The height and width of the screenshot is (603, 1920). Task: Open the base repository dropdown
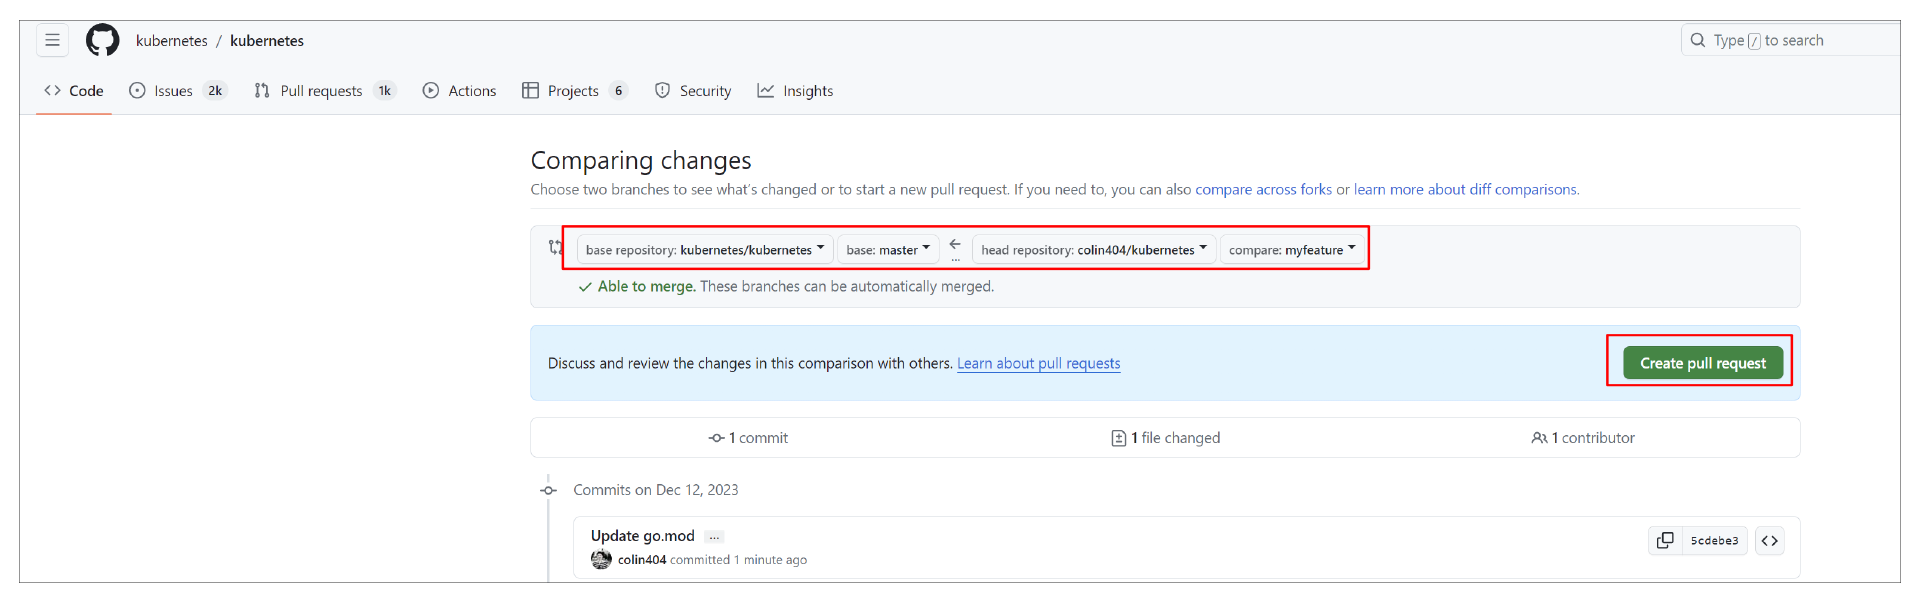[705, 250]
